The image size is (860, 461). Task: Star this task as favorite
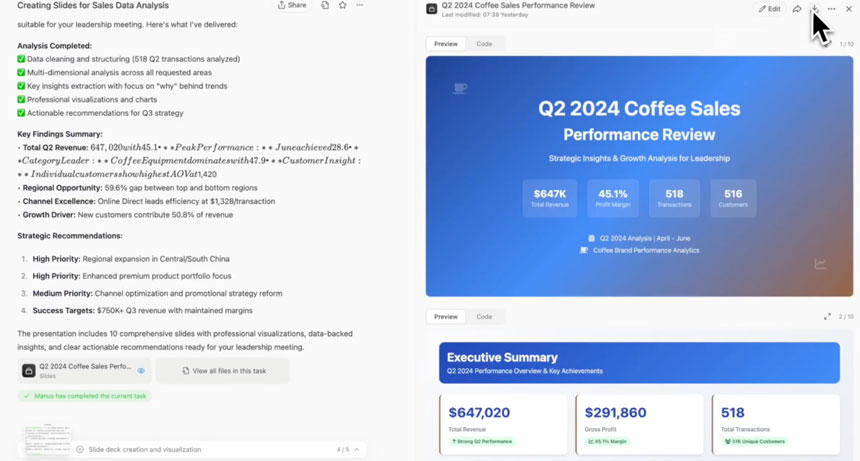click(x=343, y=5)
